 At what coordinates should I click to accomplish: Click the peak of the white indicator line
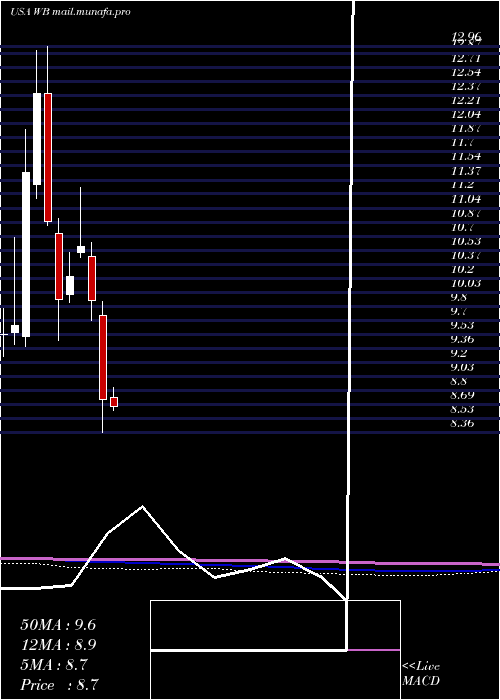142,506
